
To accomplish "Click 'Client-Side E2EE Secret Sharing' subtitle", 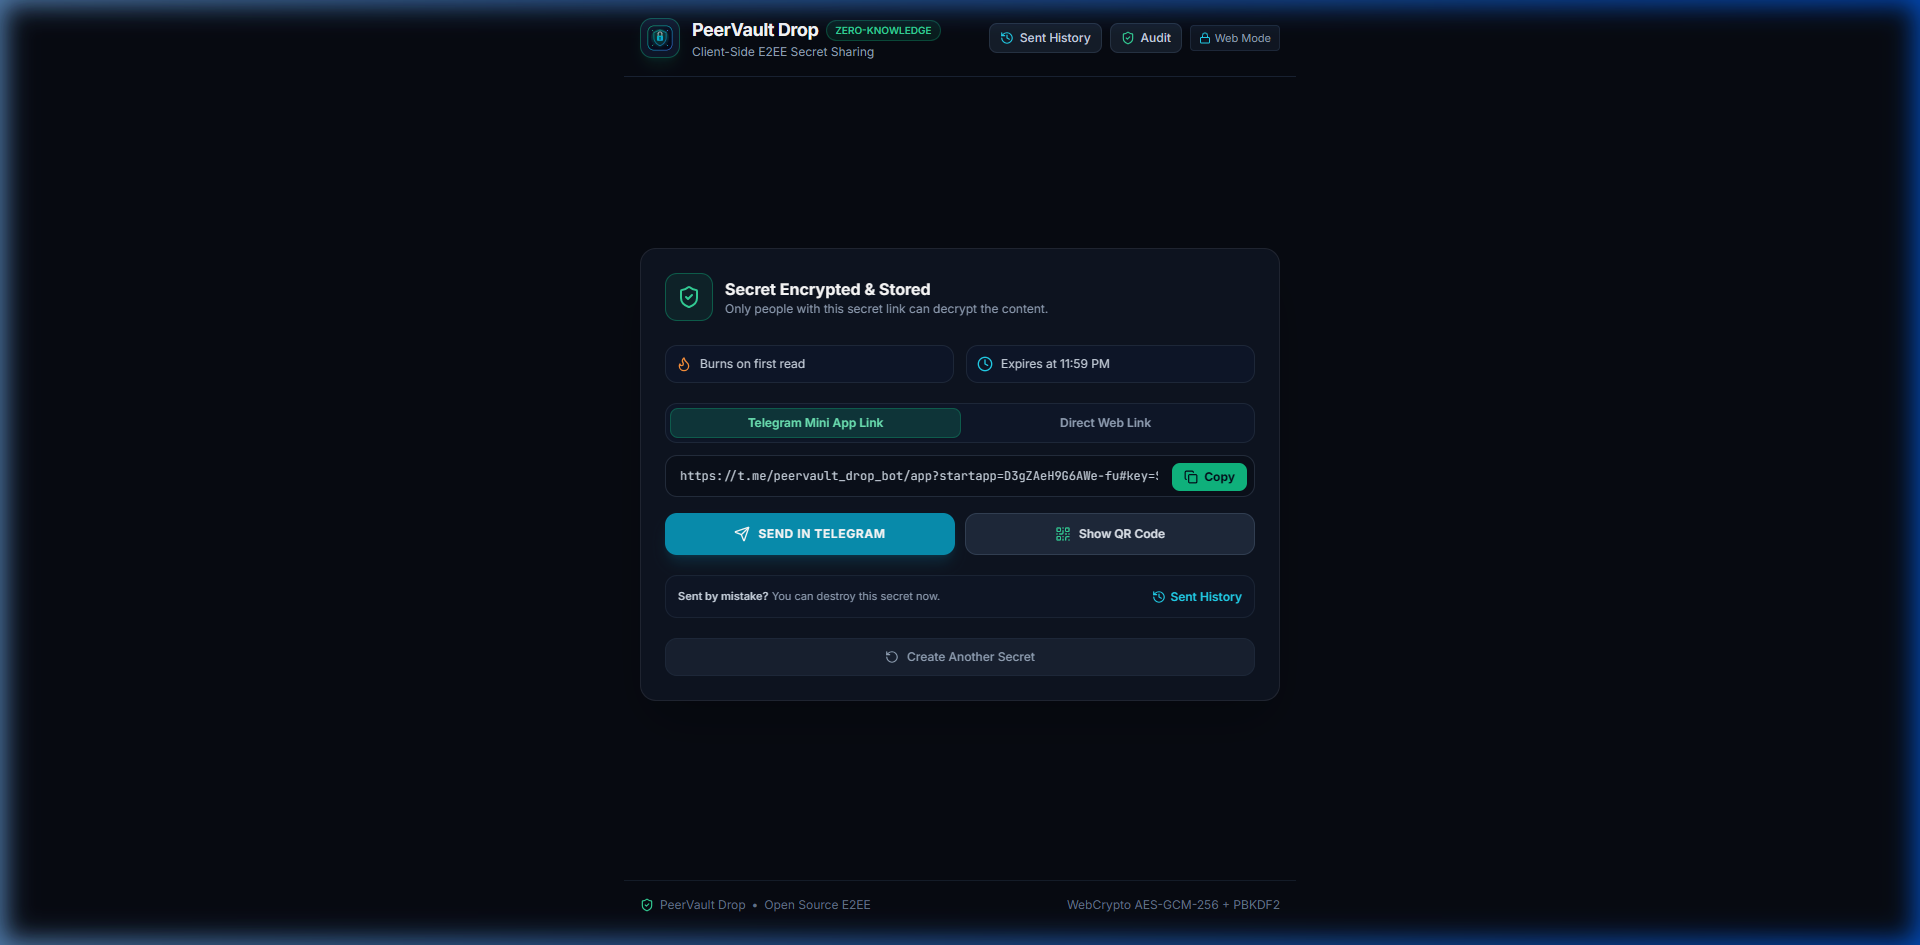I will point(783,52).
